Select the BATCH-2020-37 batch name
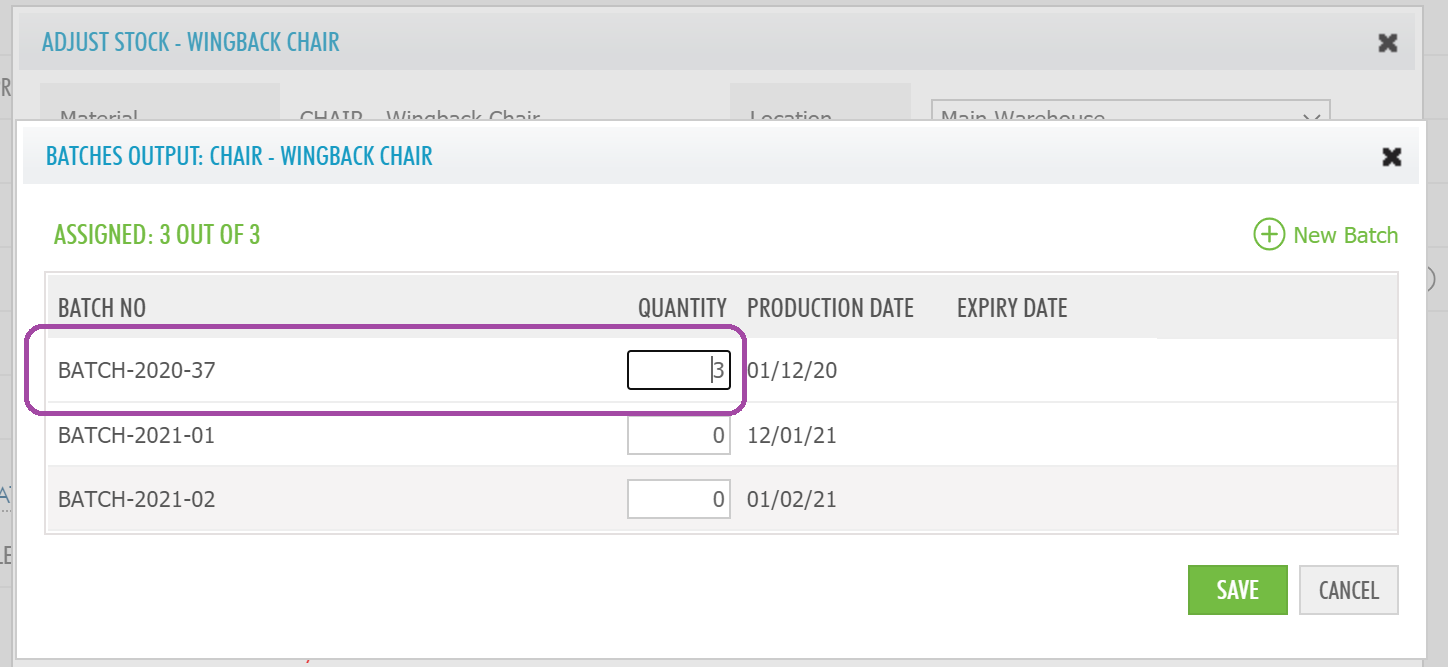Screen dimensions: 1448x667 136,371
